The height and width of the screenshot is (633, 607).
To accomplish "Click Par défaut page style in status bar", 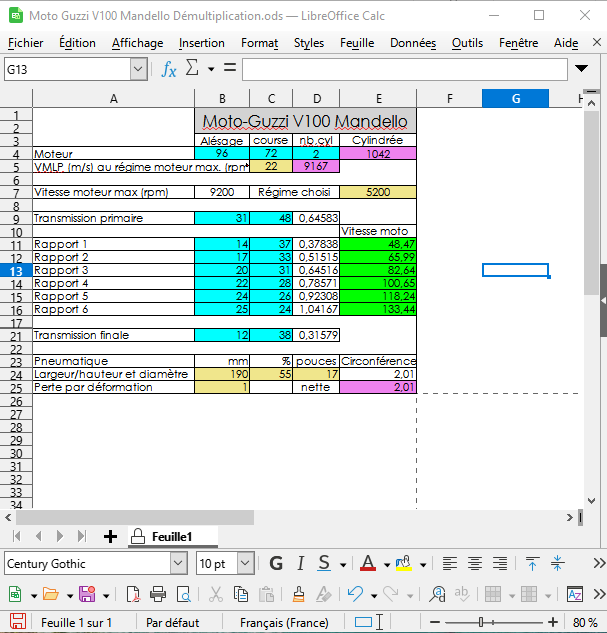I will [x=173, y=623].
